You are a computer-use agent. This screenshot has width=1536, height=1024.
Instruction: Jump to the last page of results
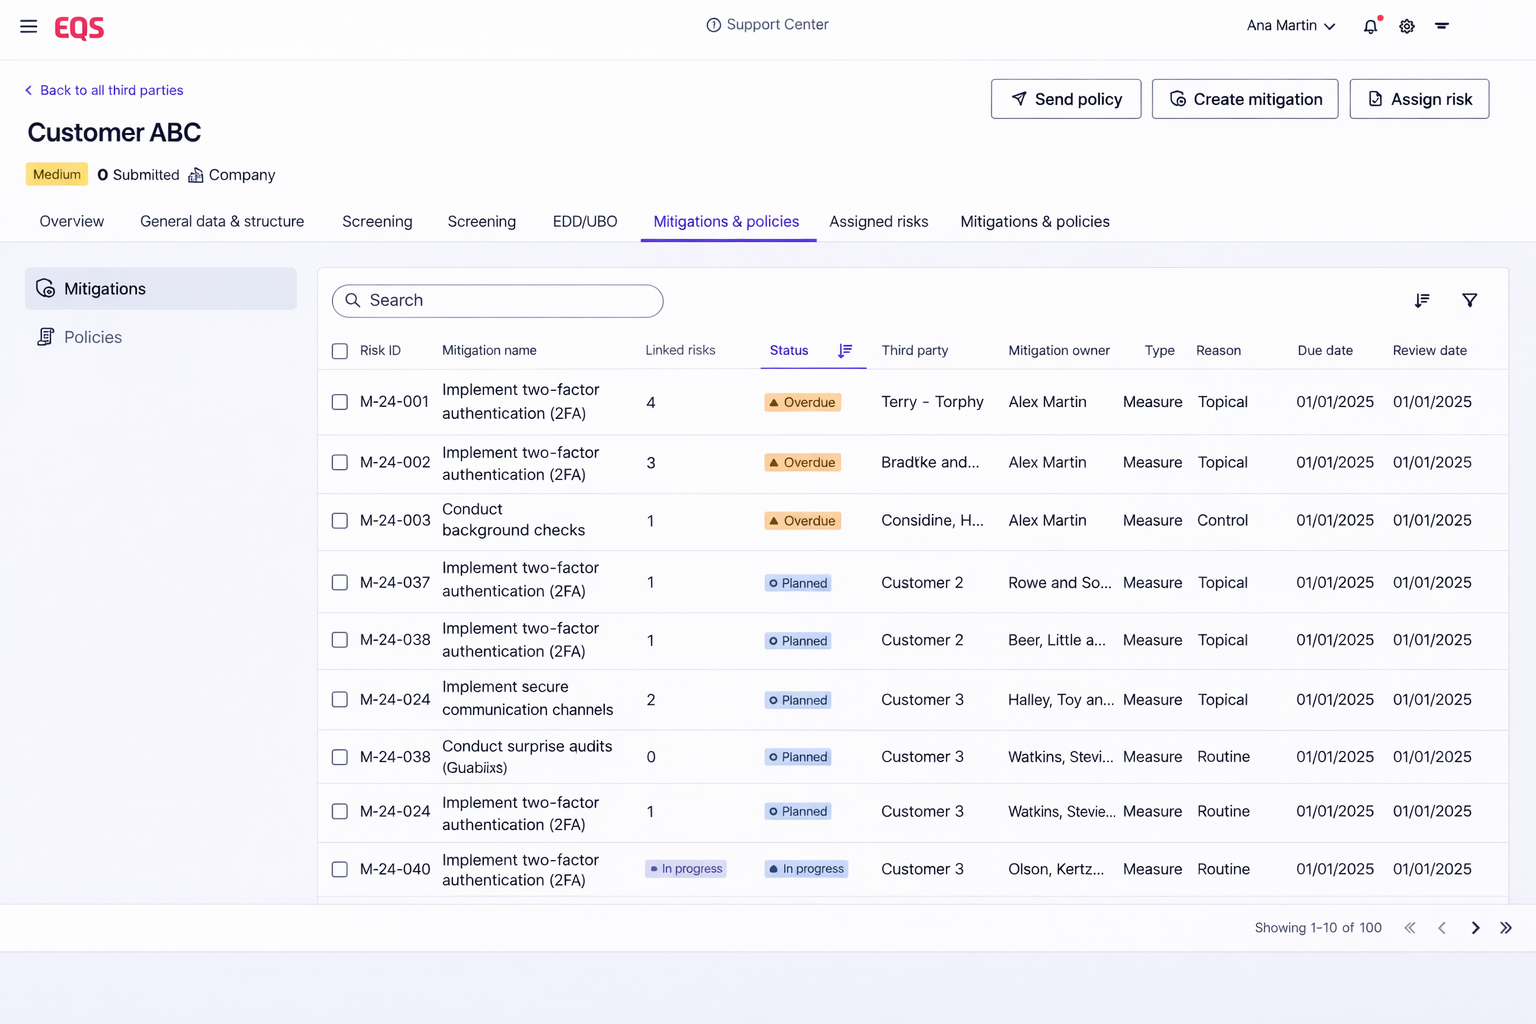tap(1506, 928)
